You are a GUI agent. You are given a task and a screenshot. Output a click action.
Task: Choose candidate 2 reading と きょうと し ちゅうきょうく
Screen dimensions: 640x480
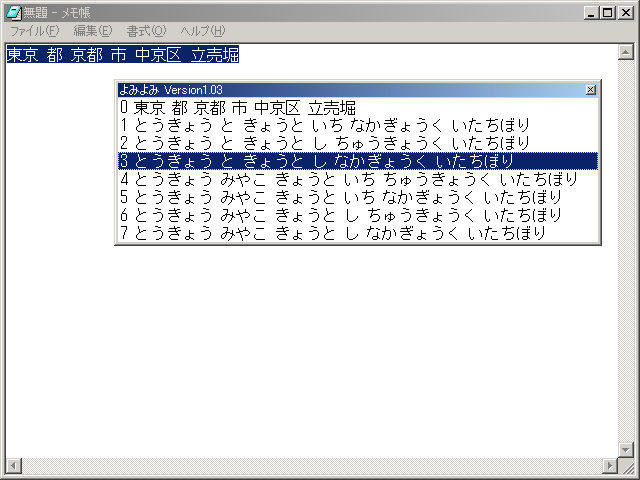[x=358, y=143]
